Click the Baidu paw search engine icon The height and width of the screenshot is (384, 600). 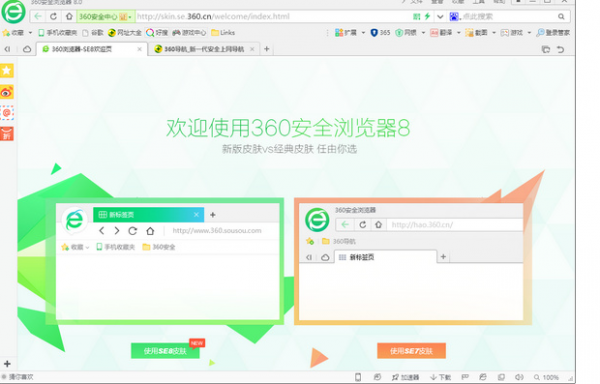pyautogui.click(x=454, y=16)
